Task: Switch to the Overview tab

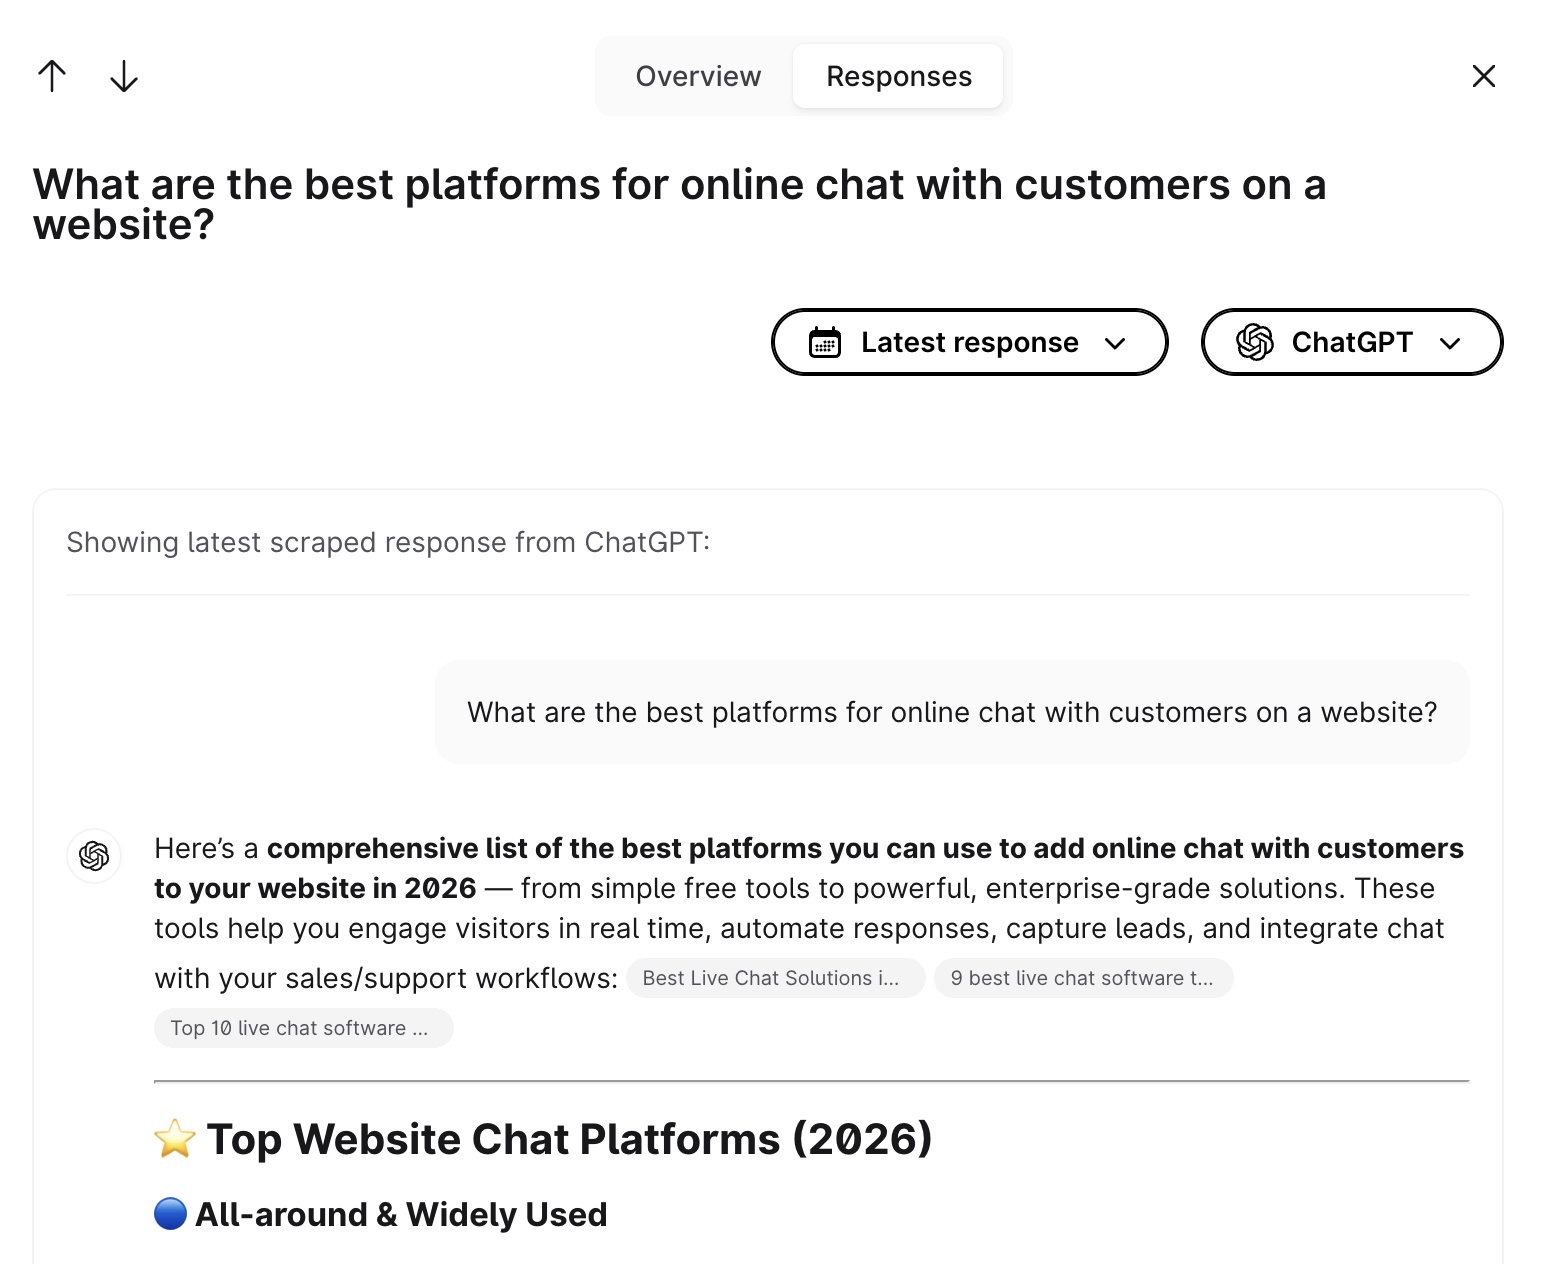Action: pyautogui.click(x=698, y=76)
